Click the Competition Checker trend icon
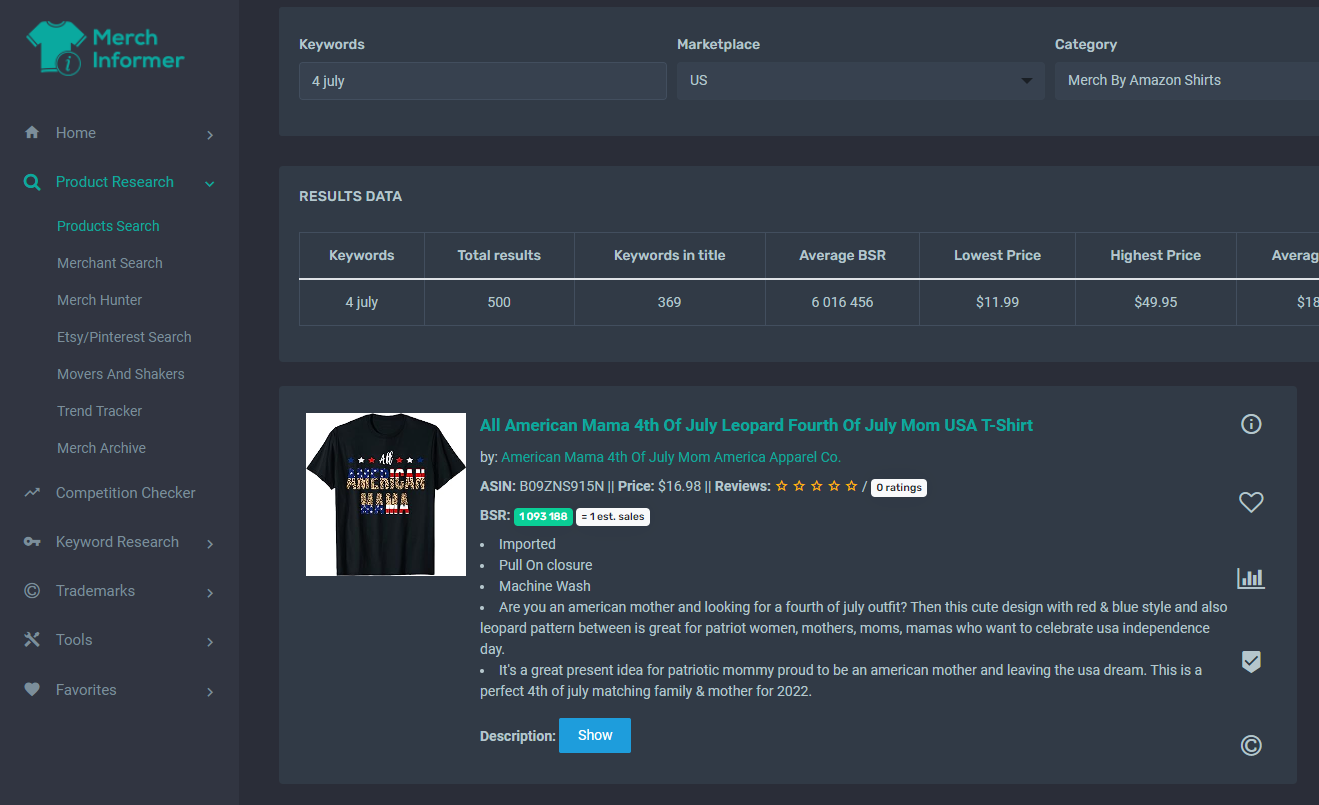Image resolution: width=1319 pixels, height=805 pixels. coord(32,492)
